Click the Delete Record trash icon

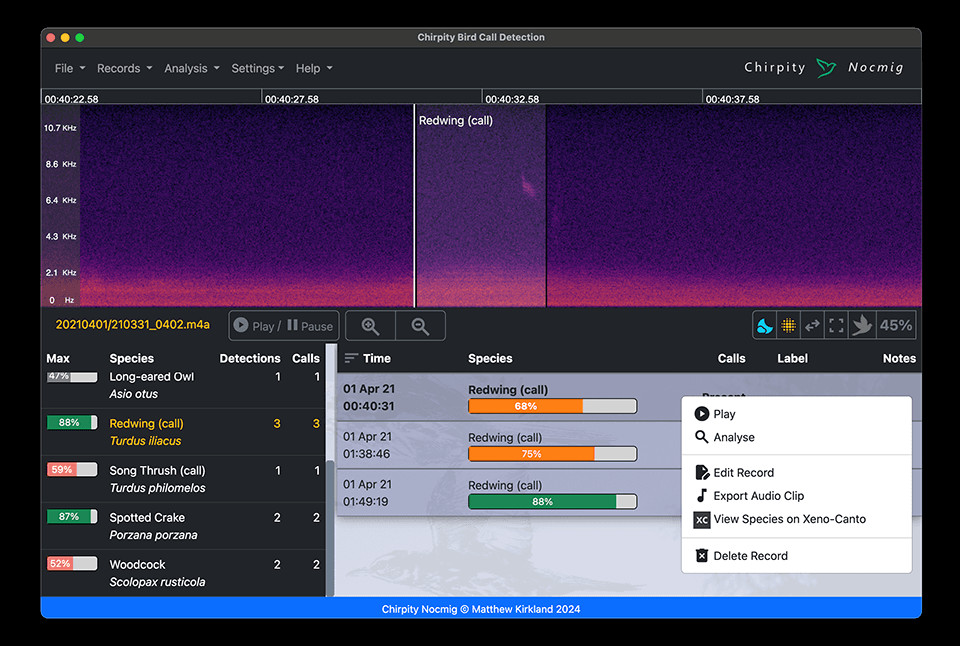tap(702, 555)
